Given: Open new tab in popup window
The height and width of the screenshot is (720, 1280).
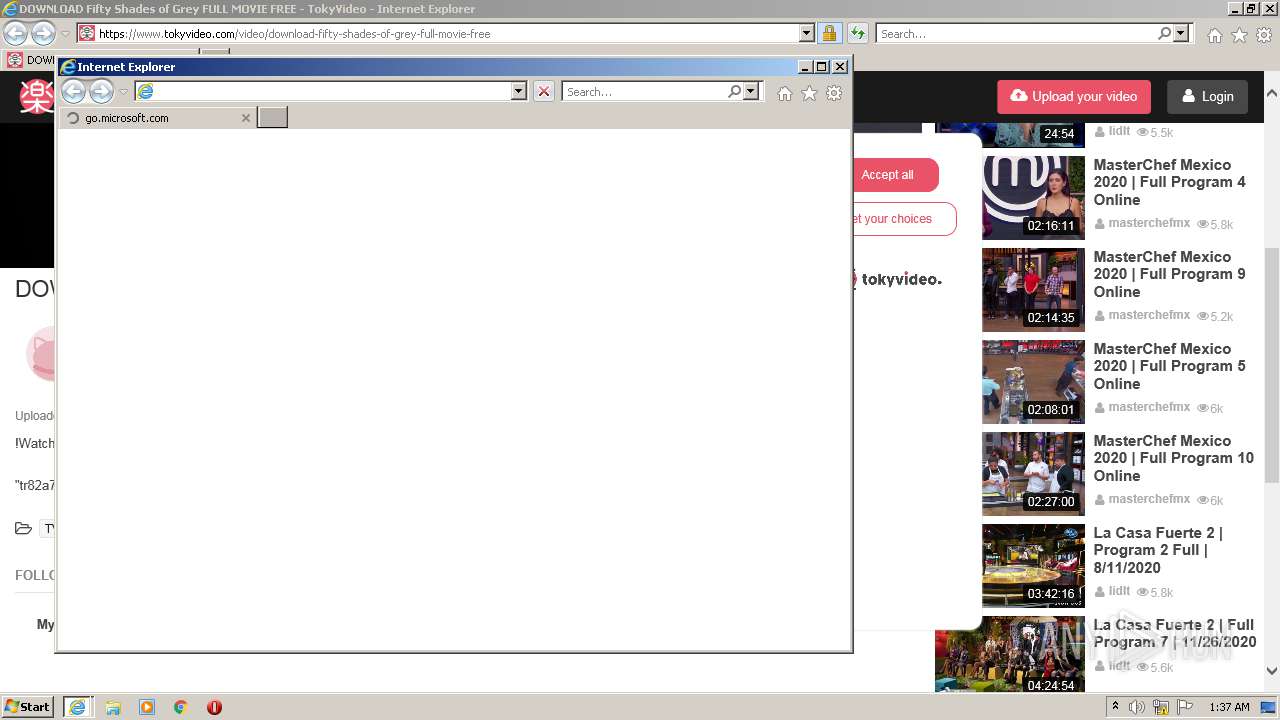Looking at the screenshot, I should coord(272,118).
